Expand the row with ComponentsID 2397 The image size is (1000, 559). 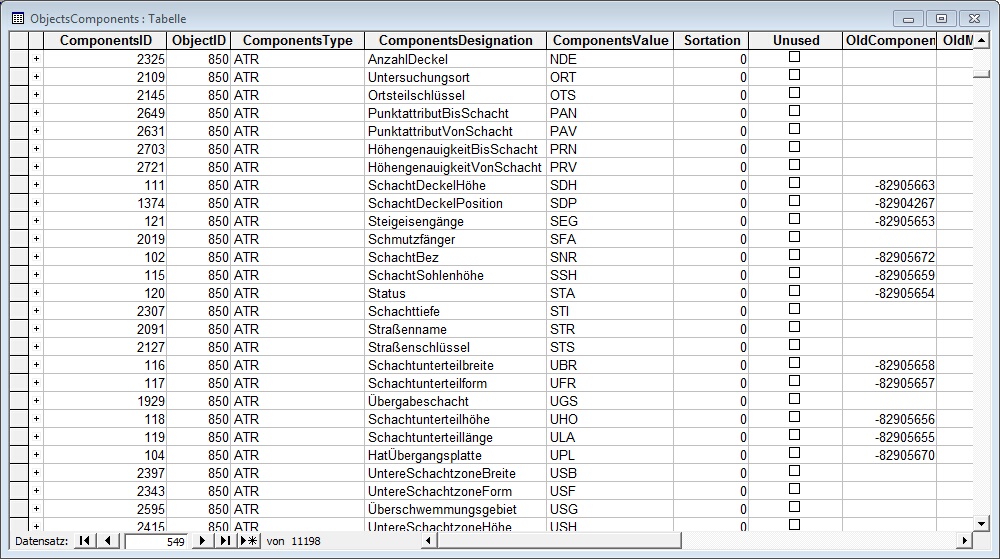tap(36, 473)
